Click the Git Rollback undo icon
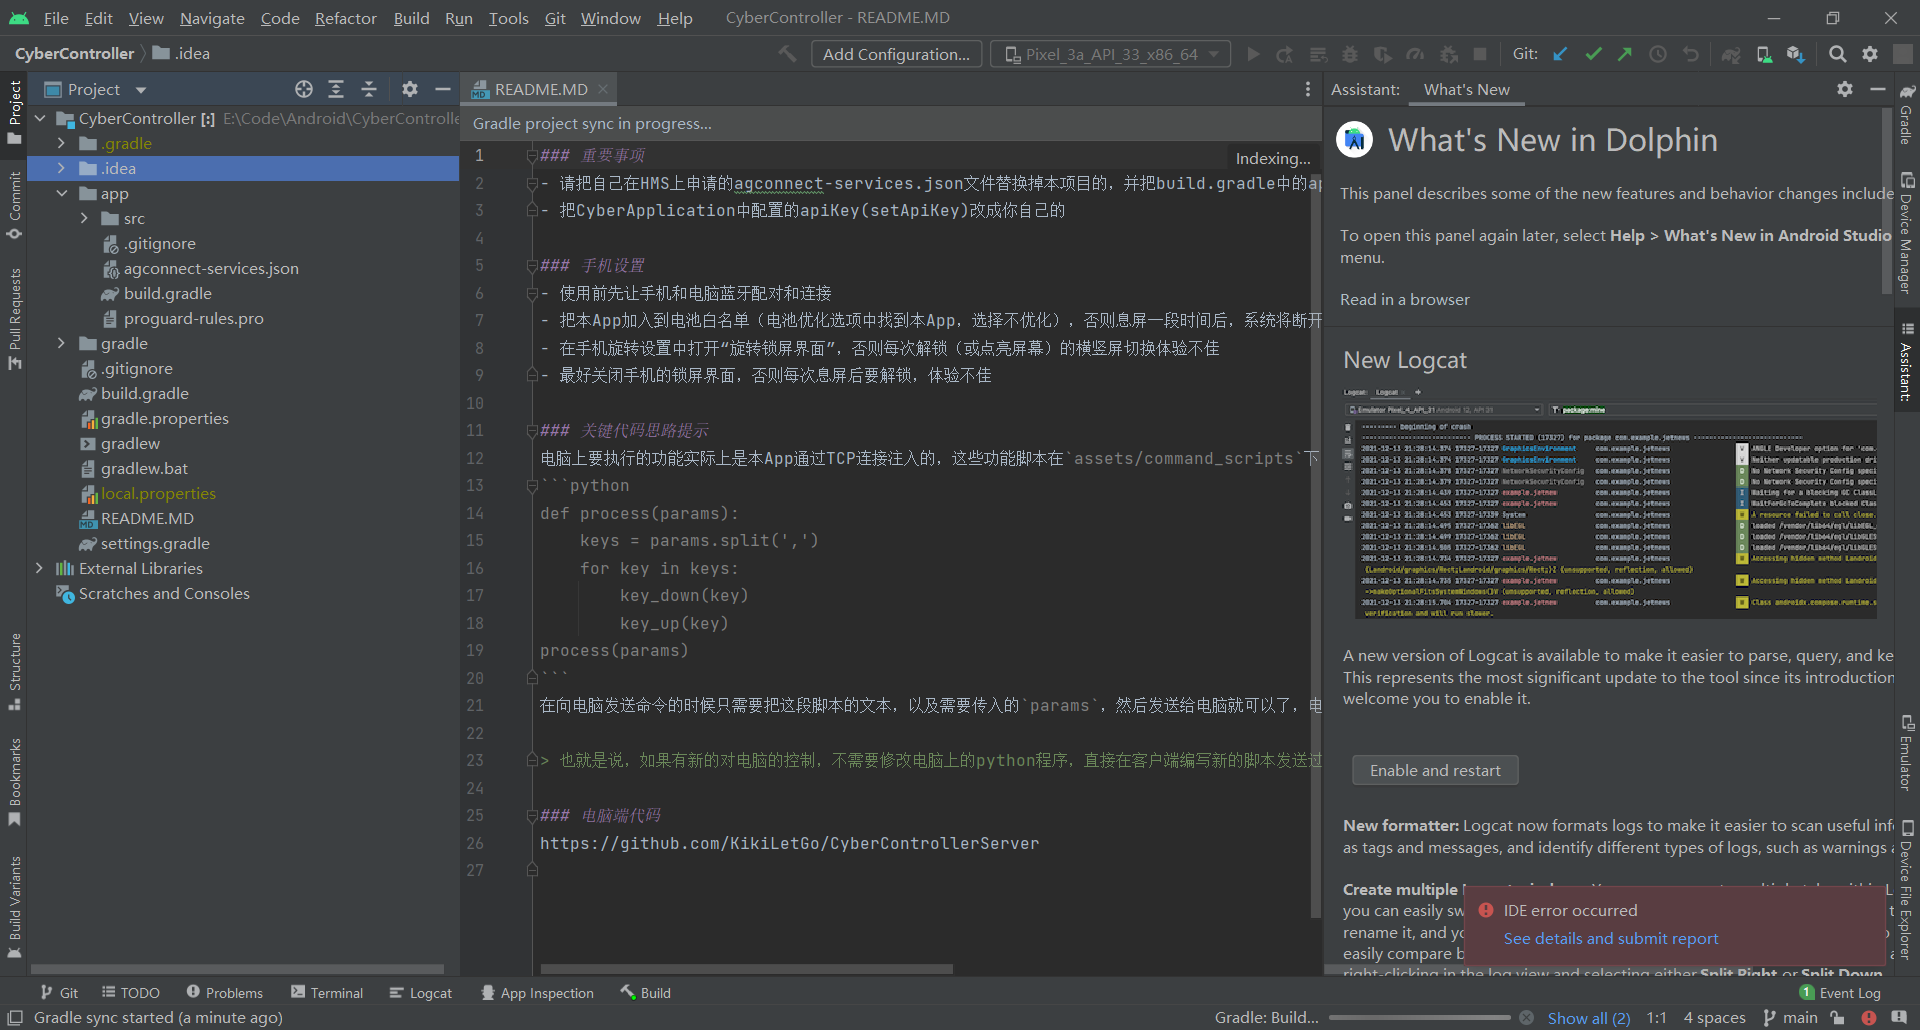 pyautogui.click(x=1691, y=54)
